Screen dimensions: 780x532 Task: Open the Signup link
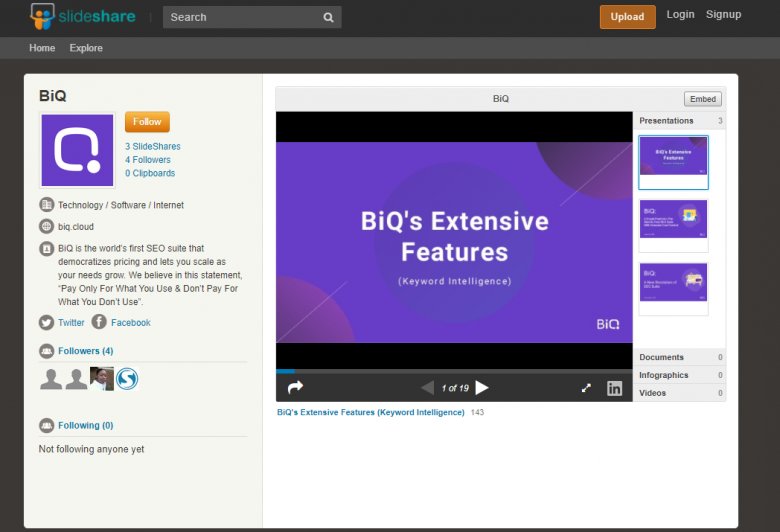pos(723,14)
